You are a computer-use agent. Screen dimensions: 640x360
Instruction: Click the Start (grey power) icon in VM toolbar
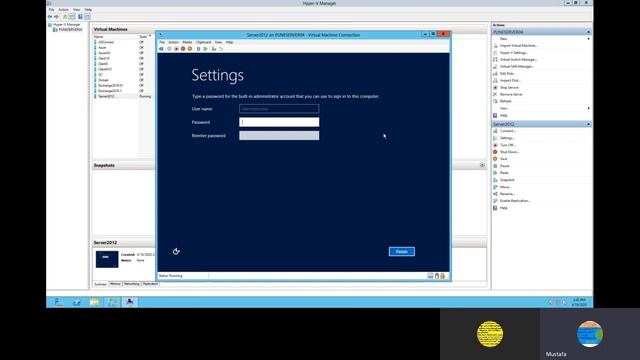click(169, 49)
